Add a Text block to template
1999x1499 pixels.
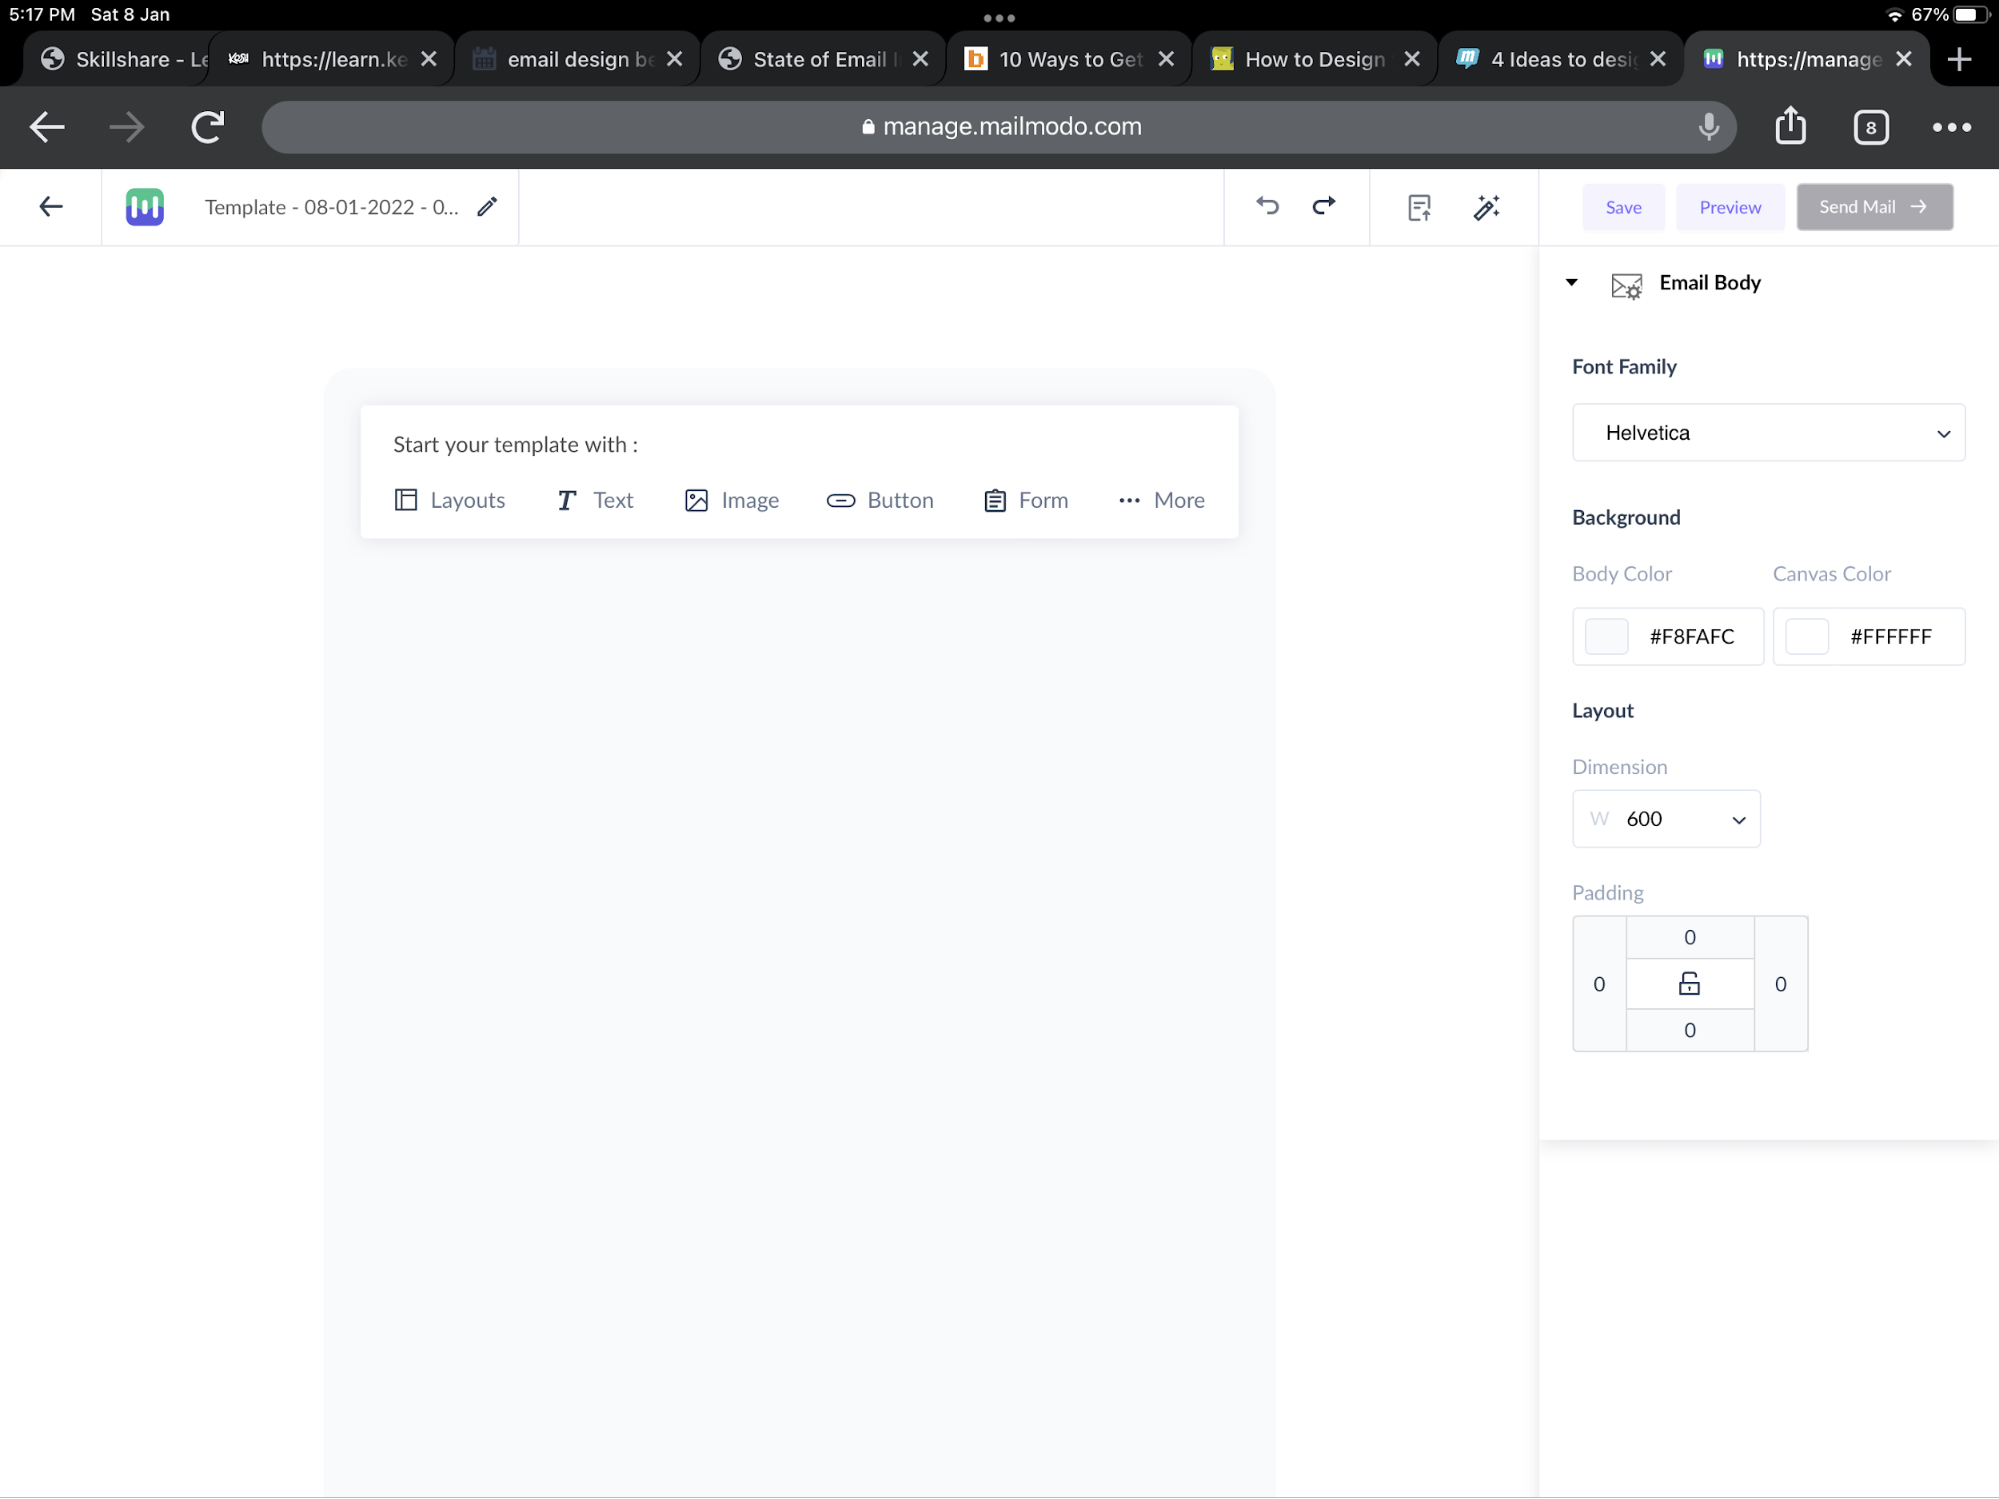595,500
